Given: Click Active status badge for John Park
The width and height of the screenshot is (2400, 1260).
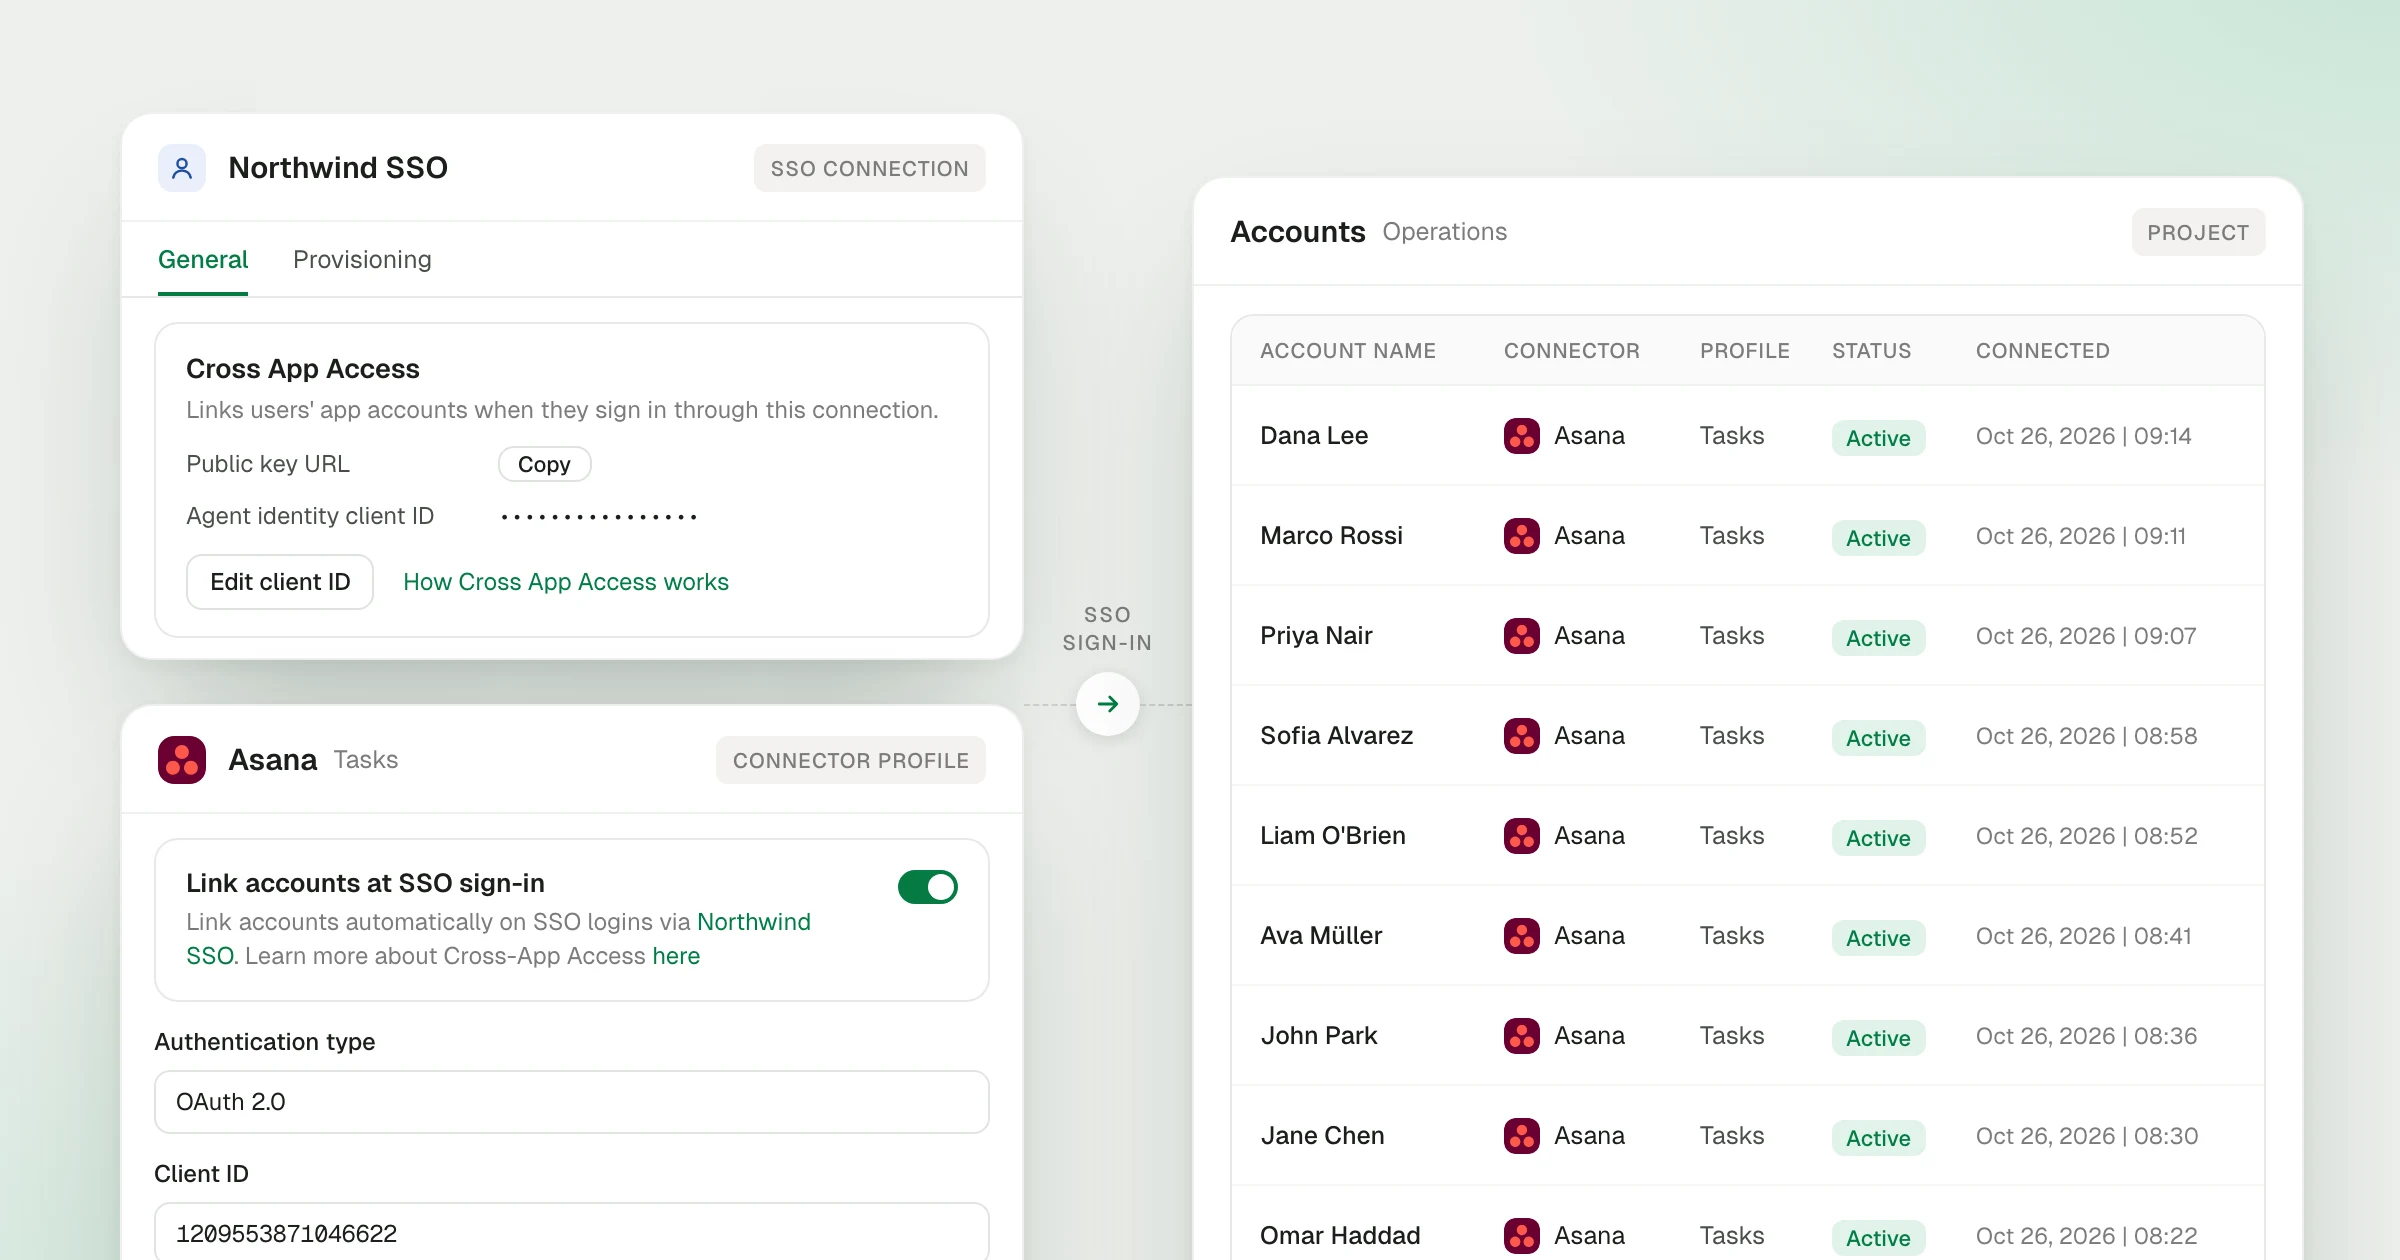Looking at the screenshot, I should (1878, 1038).
